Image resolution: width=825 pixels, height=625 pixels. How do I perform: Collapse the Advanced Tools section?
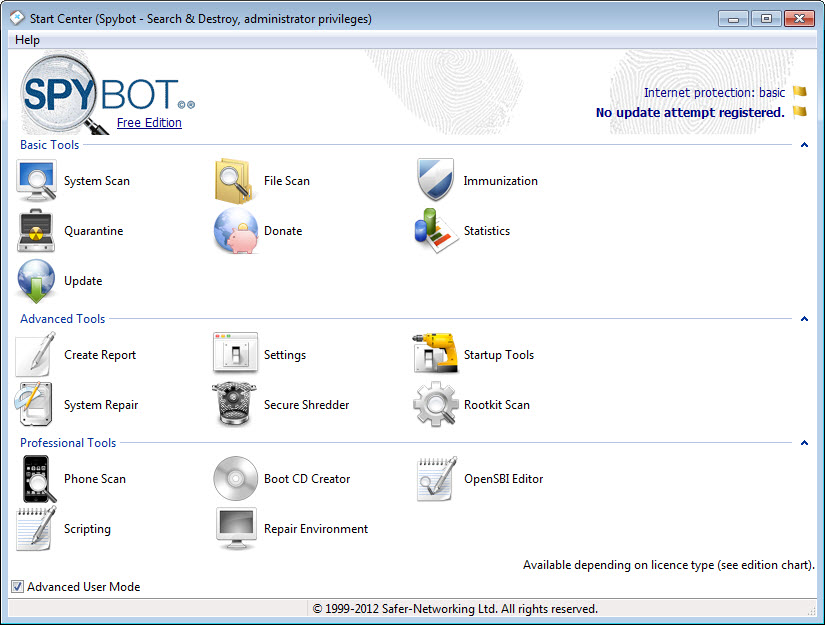pos(804,319)
